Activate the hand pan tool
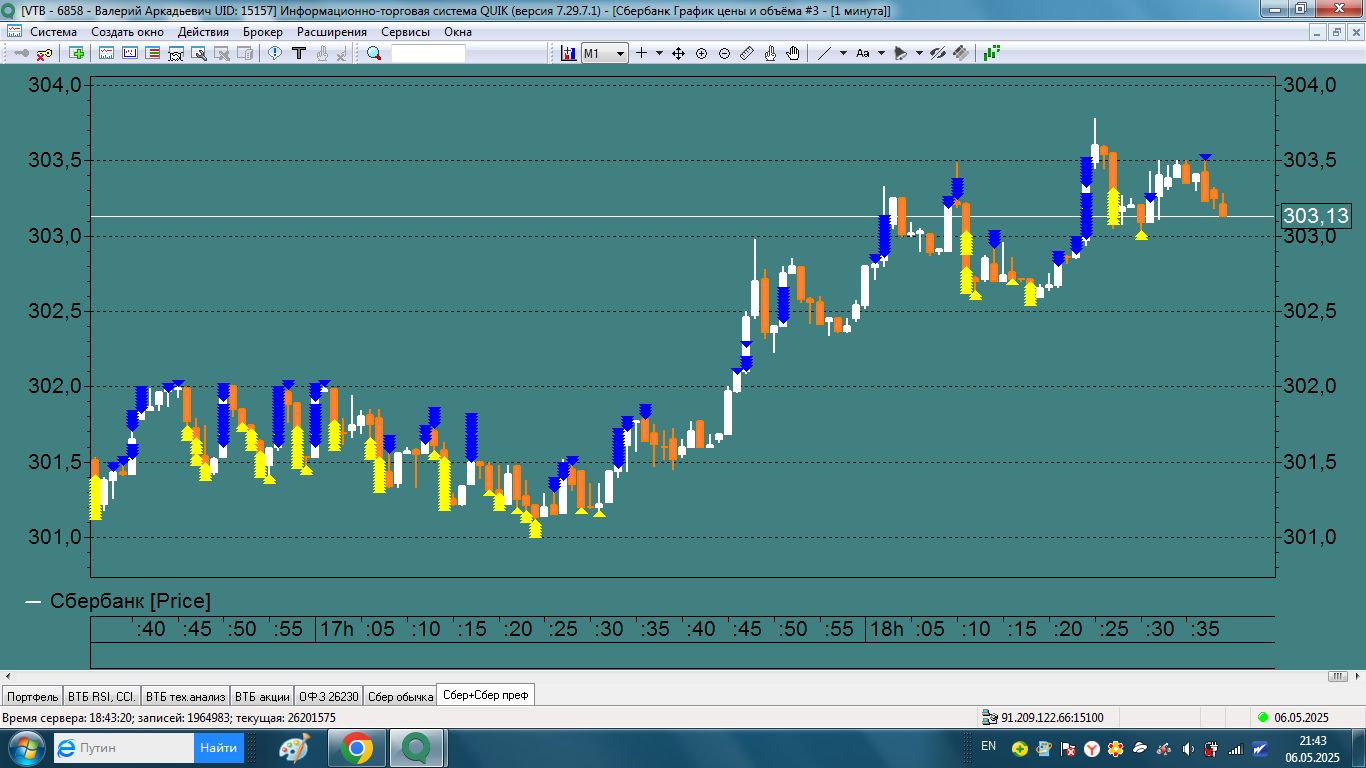Screen dimensions: 1366x768 tap(793, 53)
